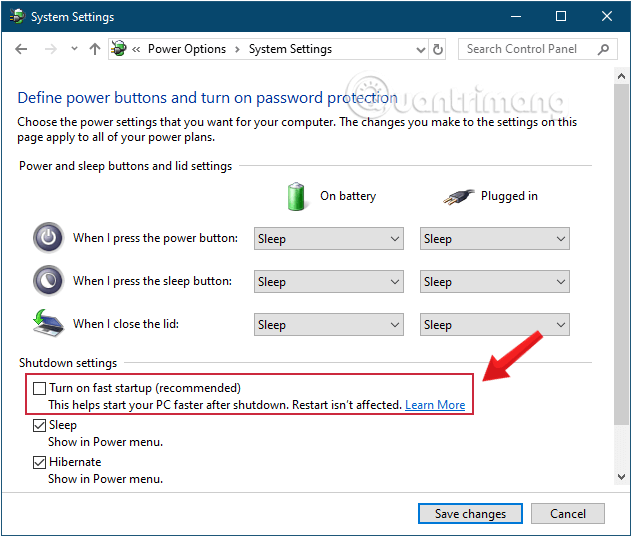Viewport: 632px width, 537px height.
Task: Click the 'Define power buttons' page title
Action: [x=208, y=98]
